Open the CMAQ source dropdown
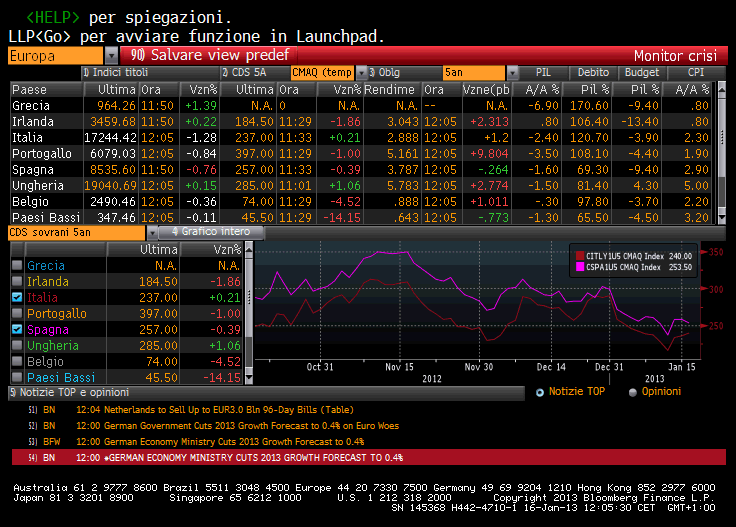This screenshot has height=527, width=736. tap(360, 73)
